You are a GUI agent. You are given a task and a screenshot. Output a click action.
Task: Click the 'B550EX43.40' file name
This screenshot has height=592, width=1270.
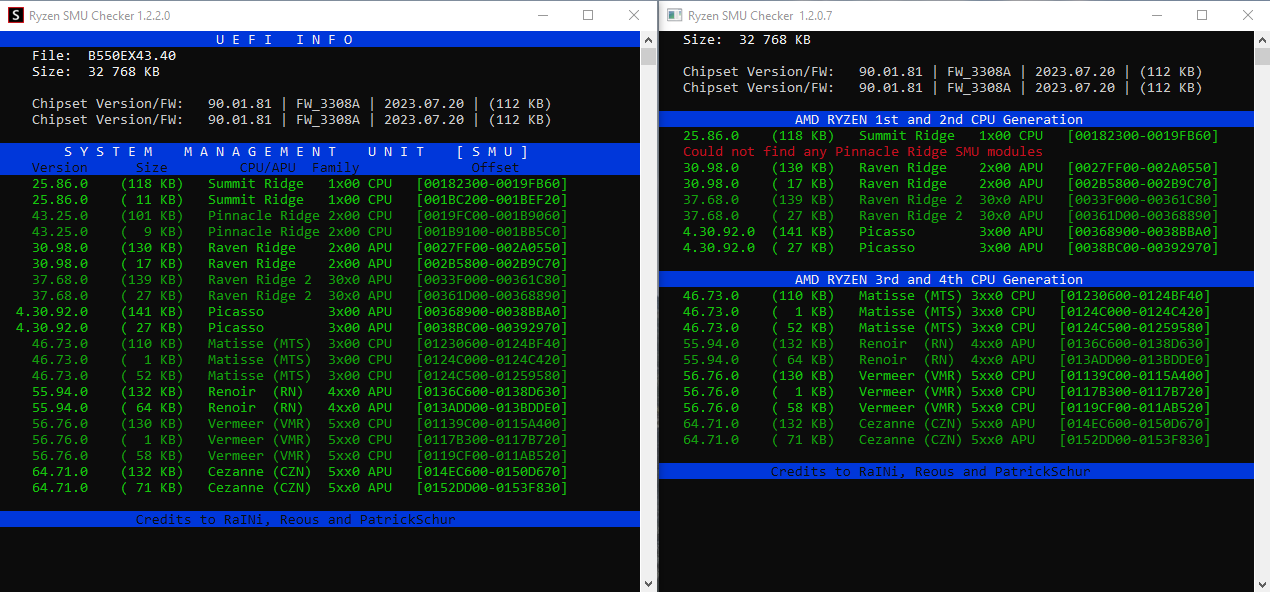pos(132,56)
